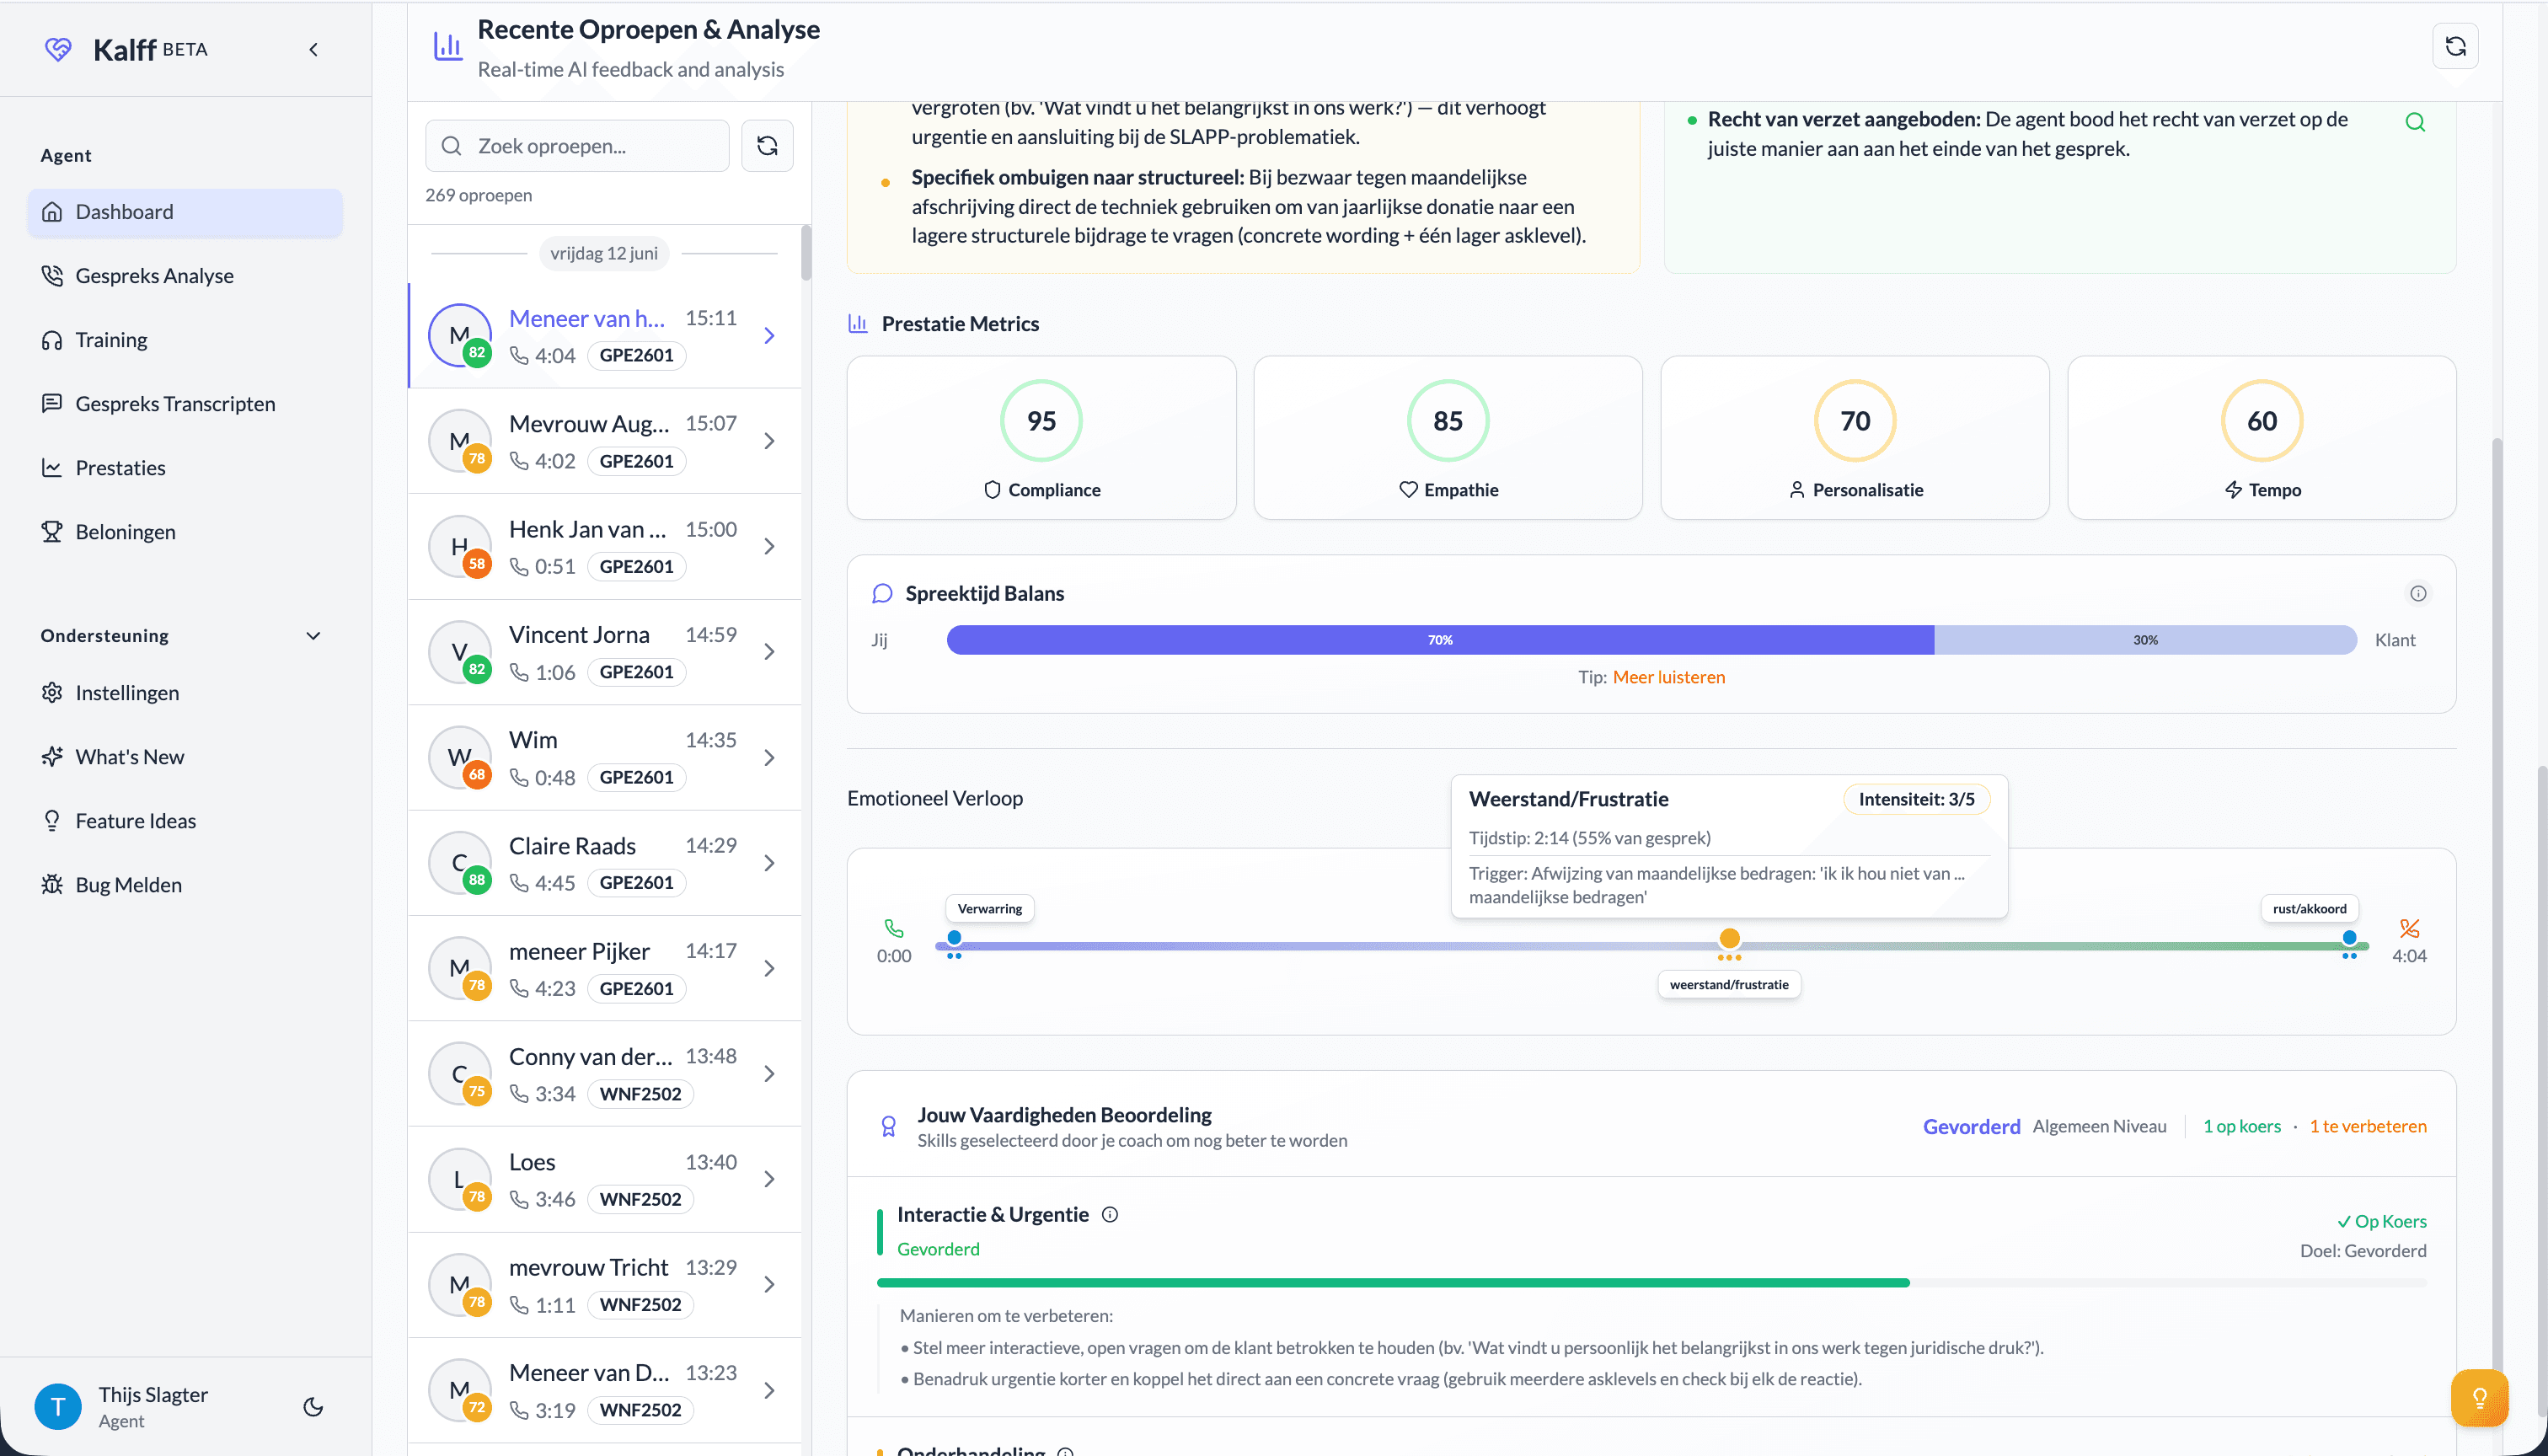Expand the meneer Pijker call chevron

769,968
